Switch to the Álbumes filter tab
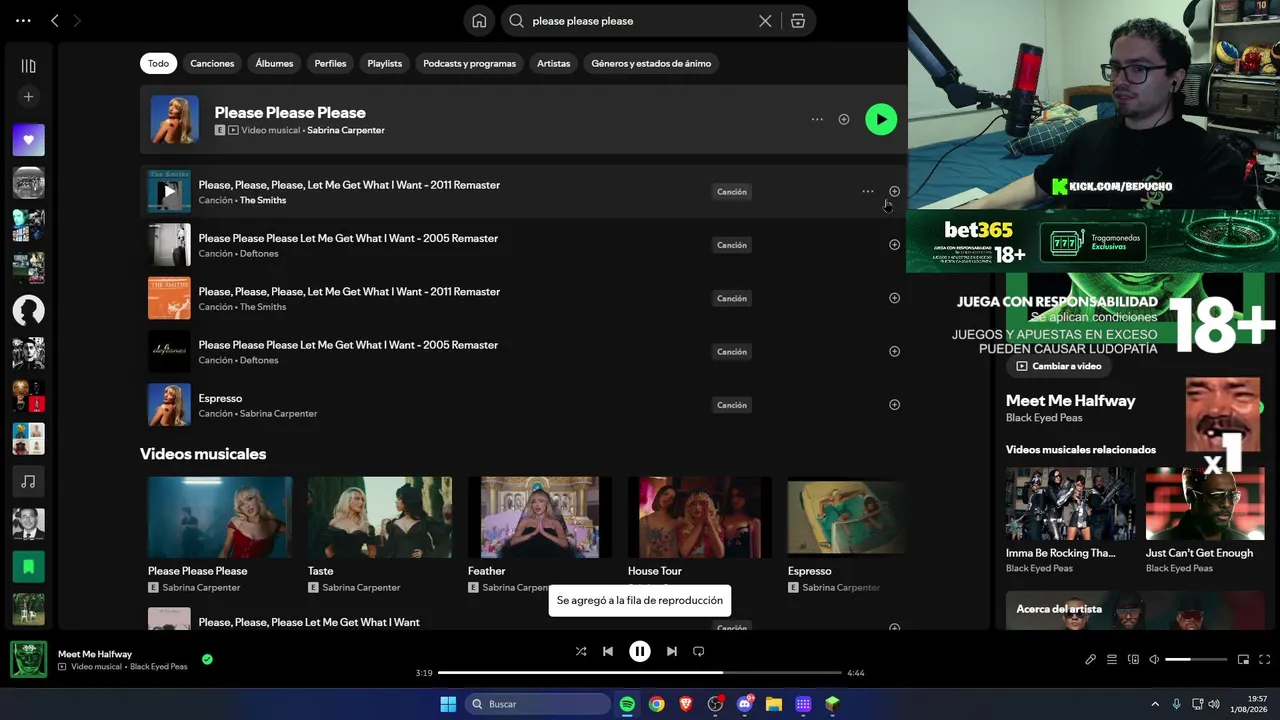 274,63
